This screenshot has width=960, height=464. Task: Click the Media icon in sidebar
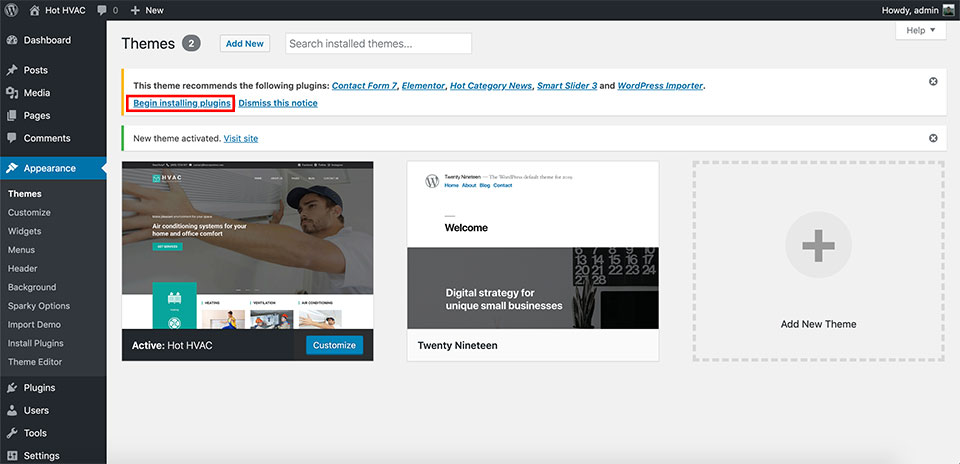[x=12, y=93]
